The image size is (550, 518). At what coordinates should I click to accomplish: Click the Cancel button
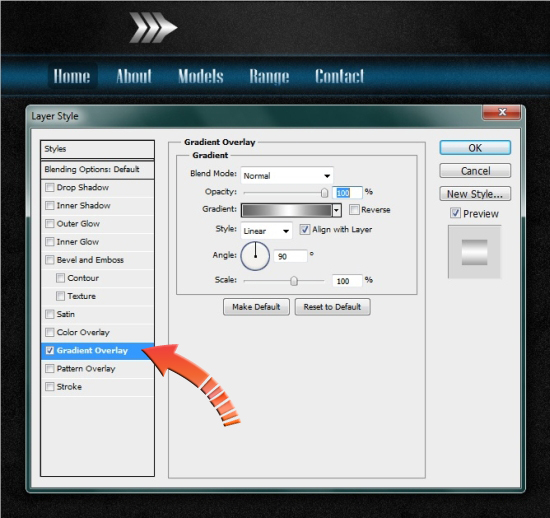coord(475,171)
